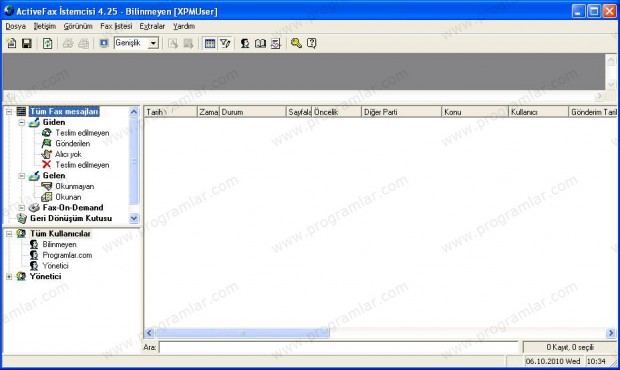Toggle the Fax-On-Demand node expander
620x370 pixels.
[x=21, y=208]
